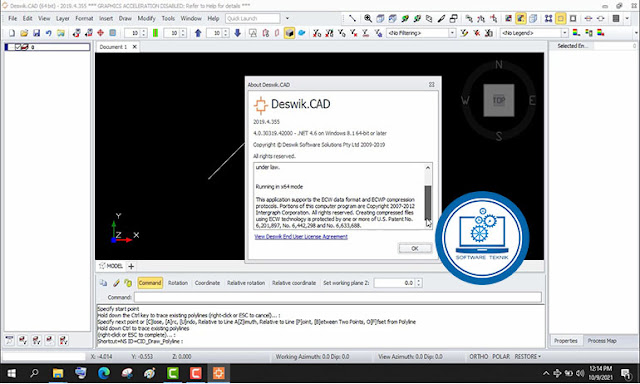This screenshot has height=384, width=640.
Task: Click the first rainbow legend icon
Action: 576,33
